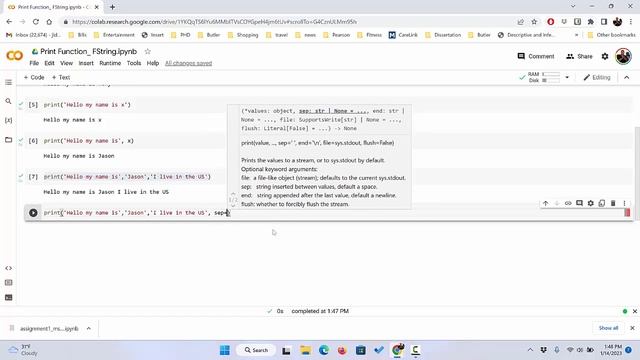
Task: Open Windows Start menu
Action: (x=225, y=350)
